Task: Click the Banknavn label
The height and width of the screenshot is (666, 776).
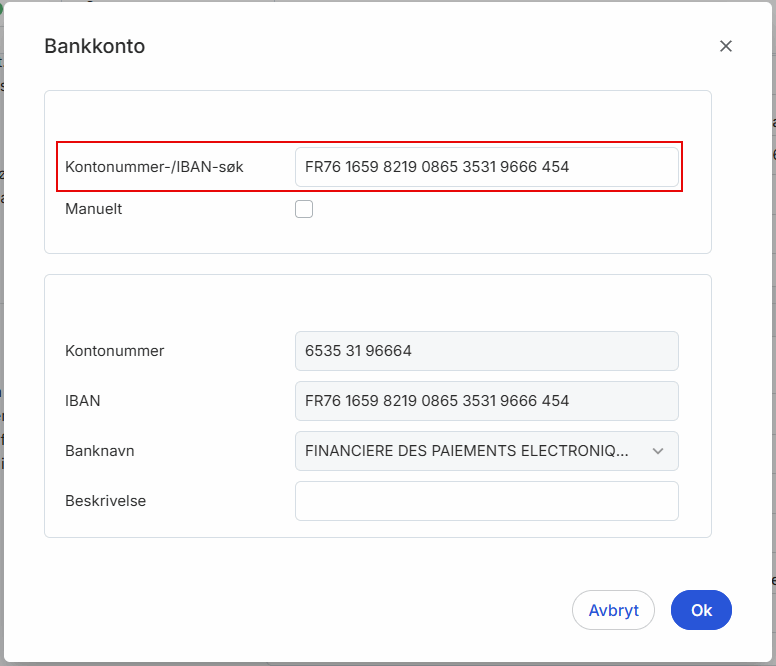Action: coord(99,451)
